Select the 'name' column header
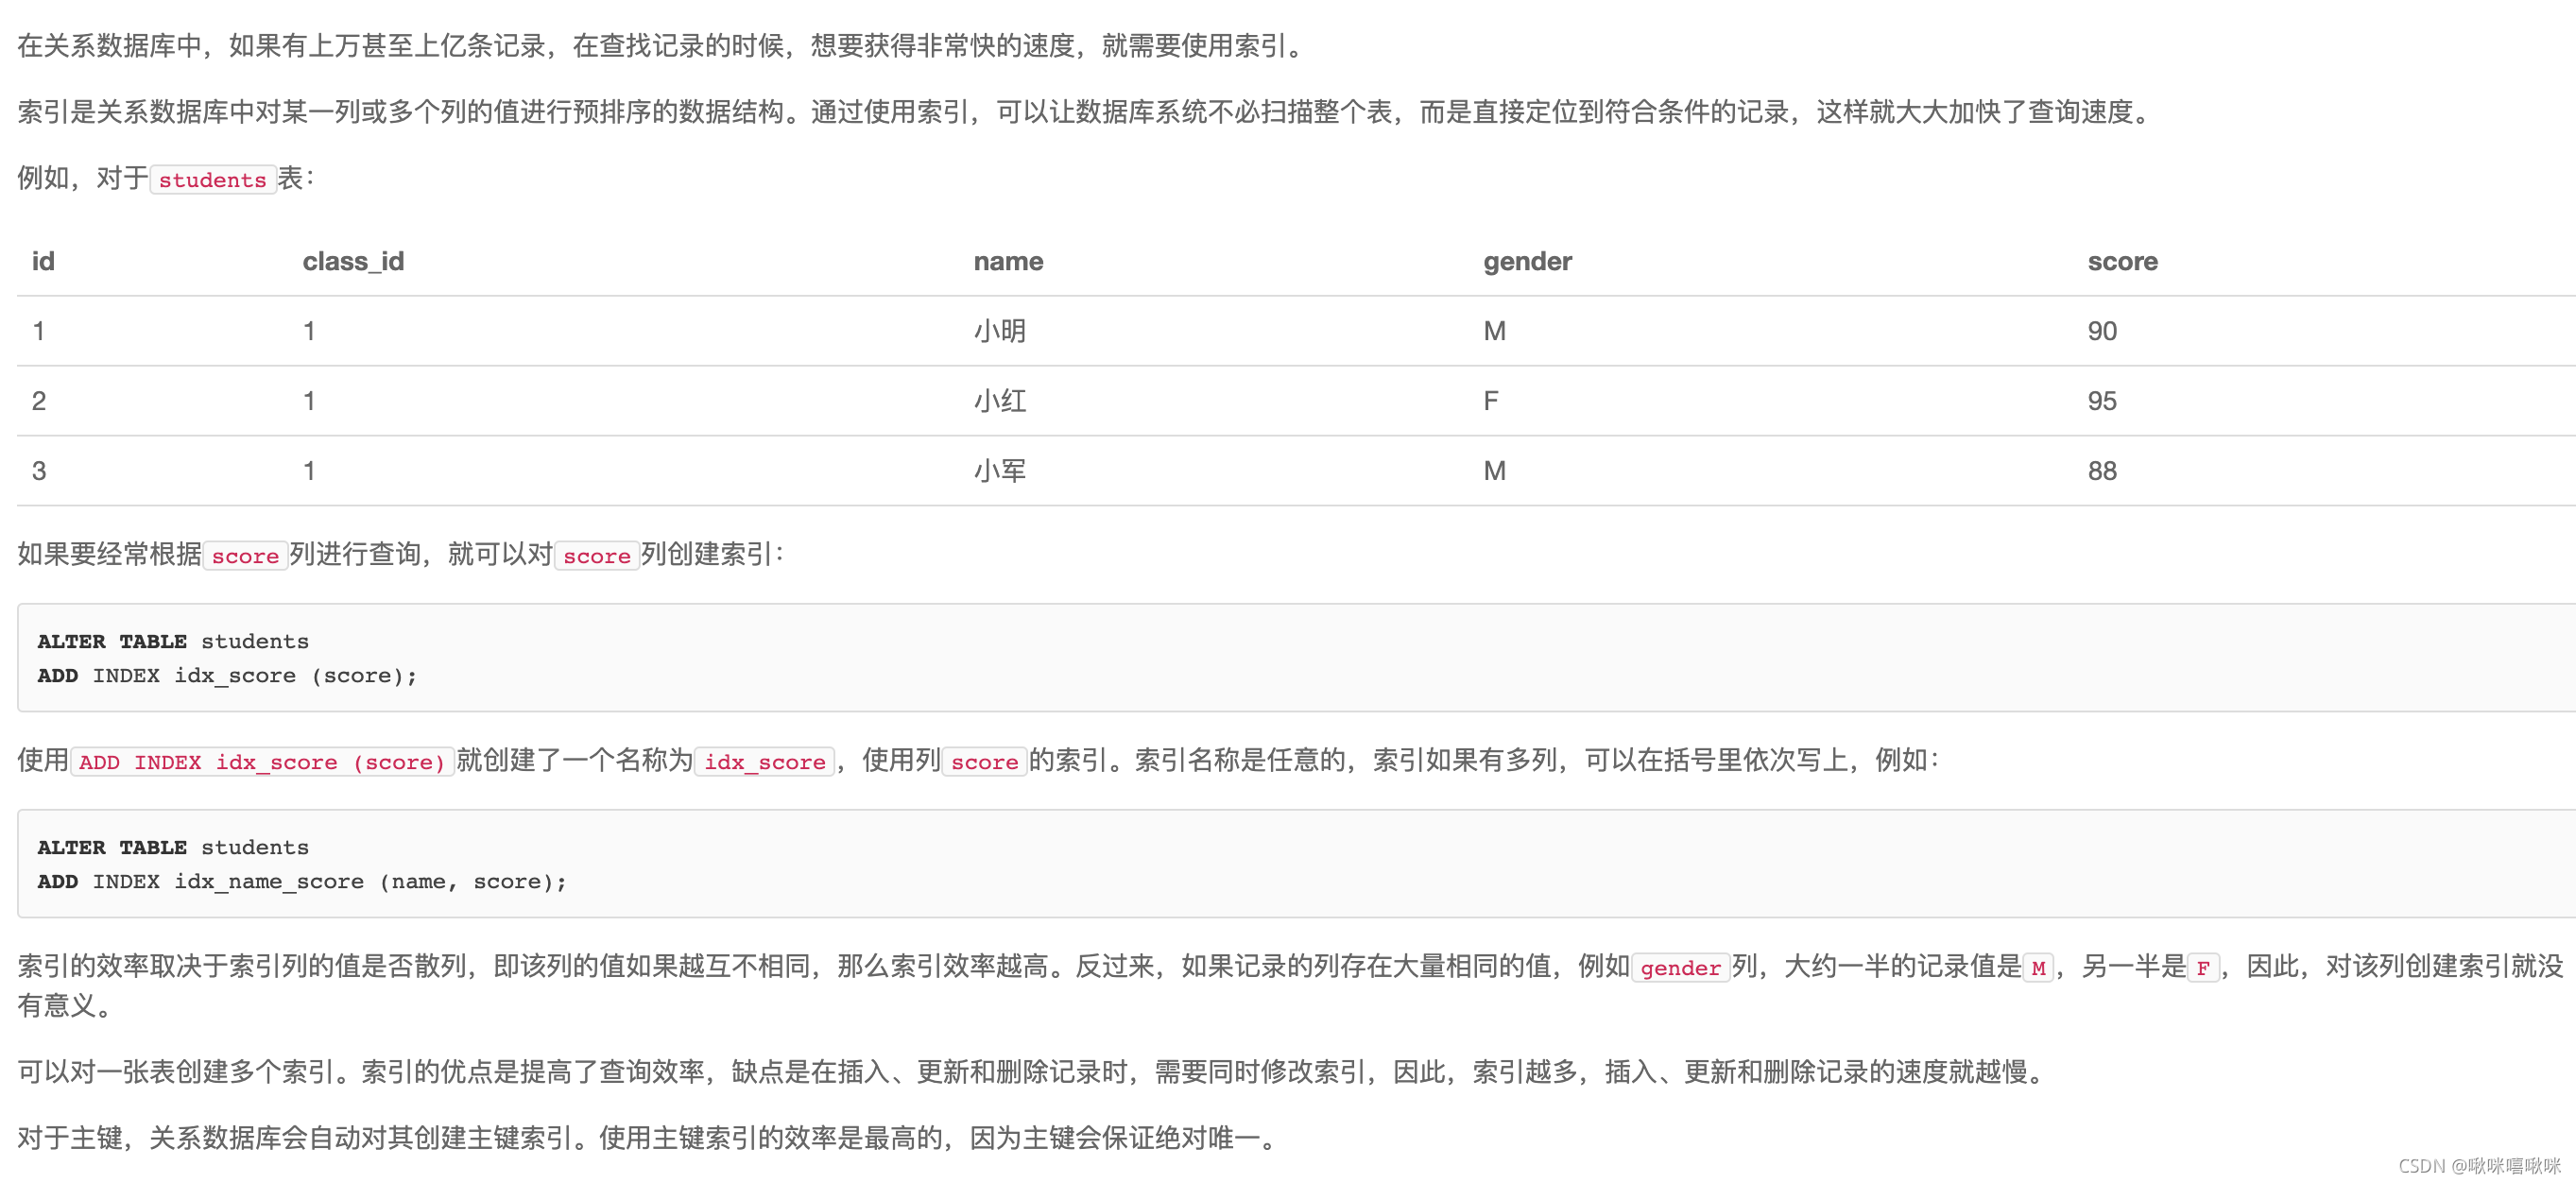This screenshot has height=1183, width=2576. coord(1008,262)
